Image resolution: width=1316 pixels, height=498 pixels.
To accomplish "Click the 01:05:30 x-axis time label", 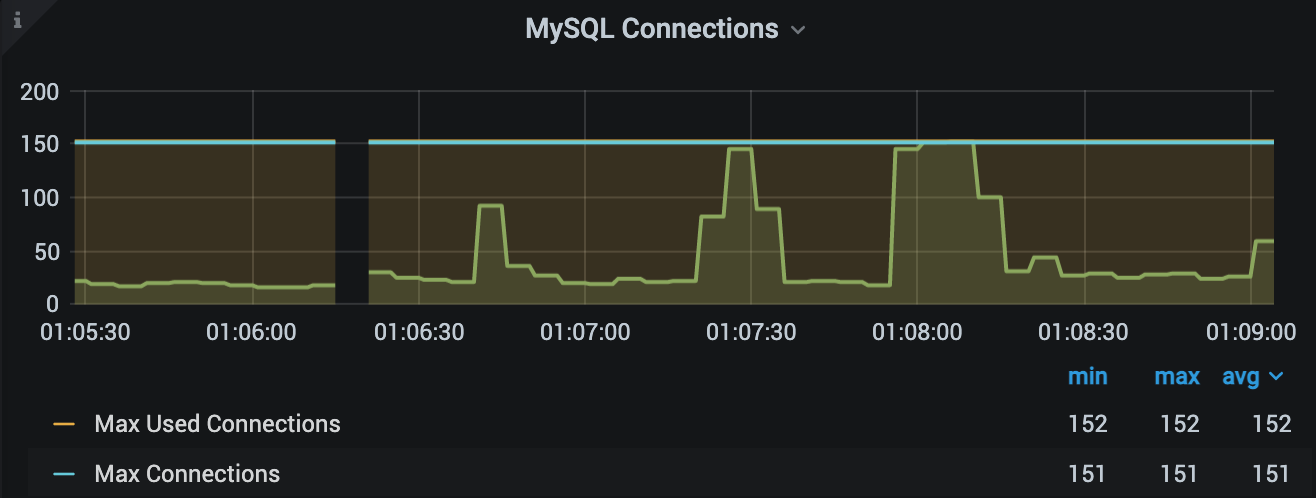I will coord(85,331).
